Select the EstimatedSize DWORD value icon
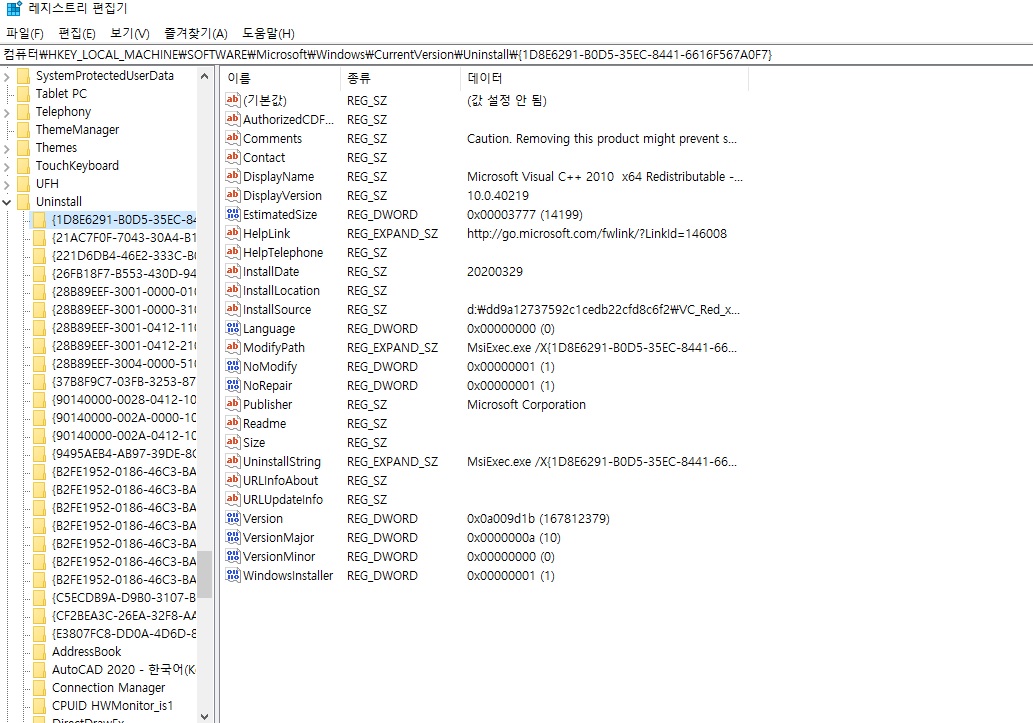 tap(233, 214)
